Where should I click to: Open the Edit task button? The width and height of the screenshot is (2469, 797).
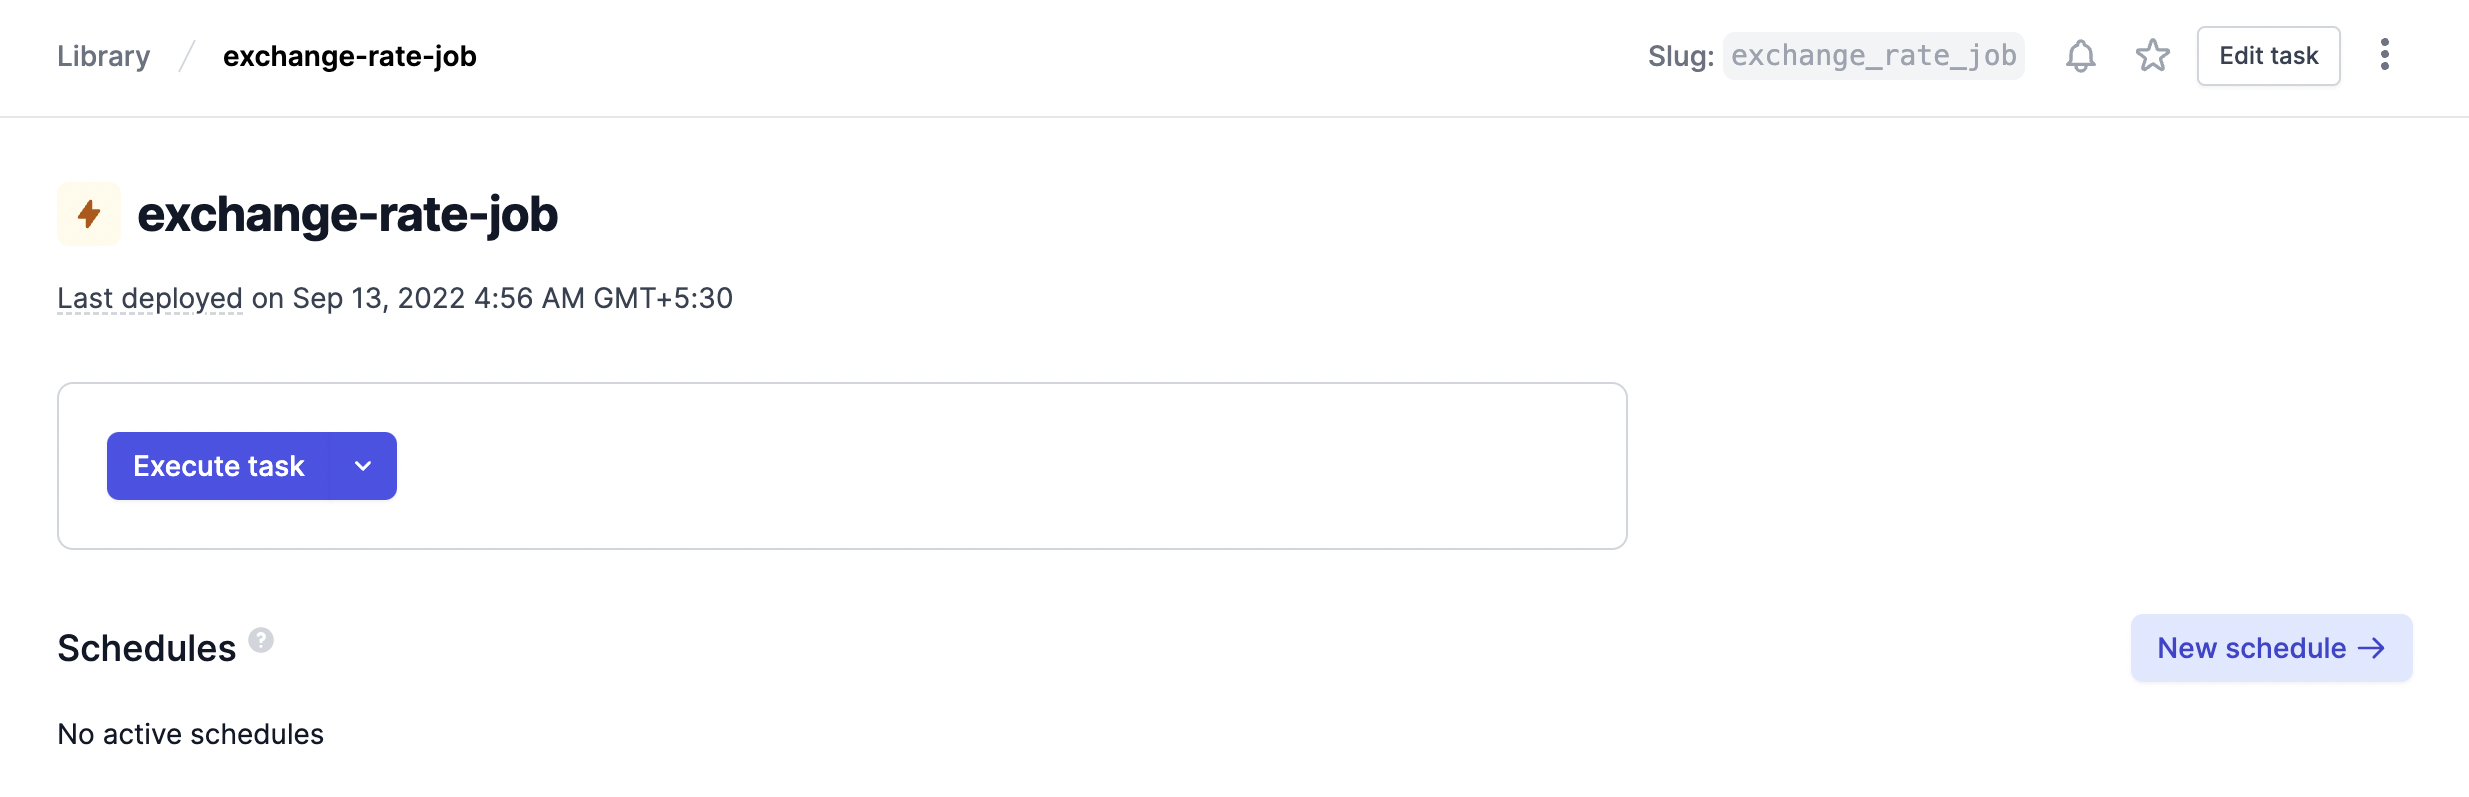(2268, 56)
